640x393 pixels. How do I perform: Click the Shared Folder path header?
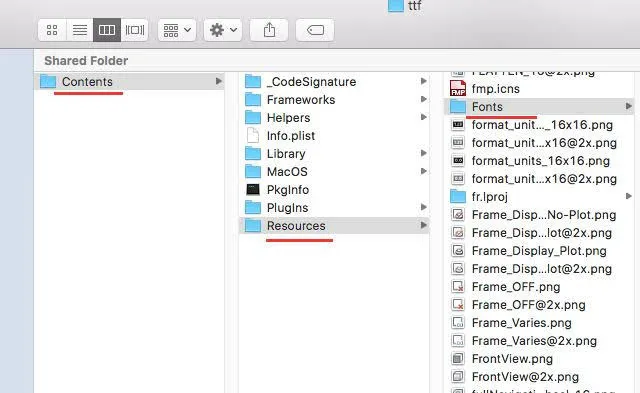click(86, 60)
